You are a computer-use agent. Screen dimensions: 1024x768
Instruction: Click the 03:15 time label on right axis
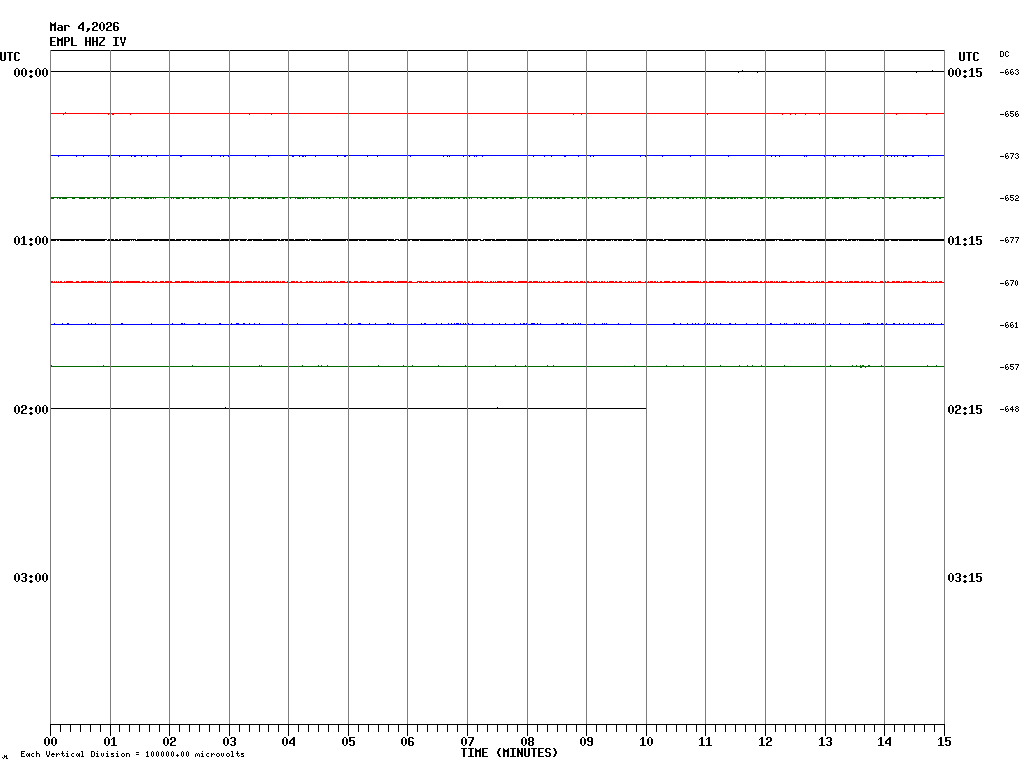[965, 578]
